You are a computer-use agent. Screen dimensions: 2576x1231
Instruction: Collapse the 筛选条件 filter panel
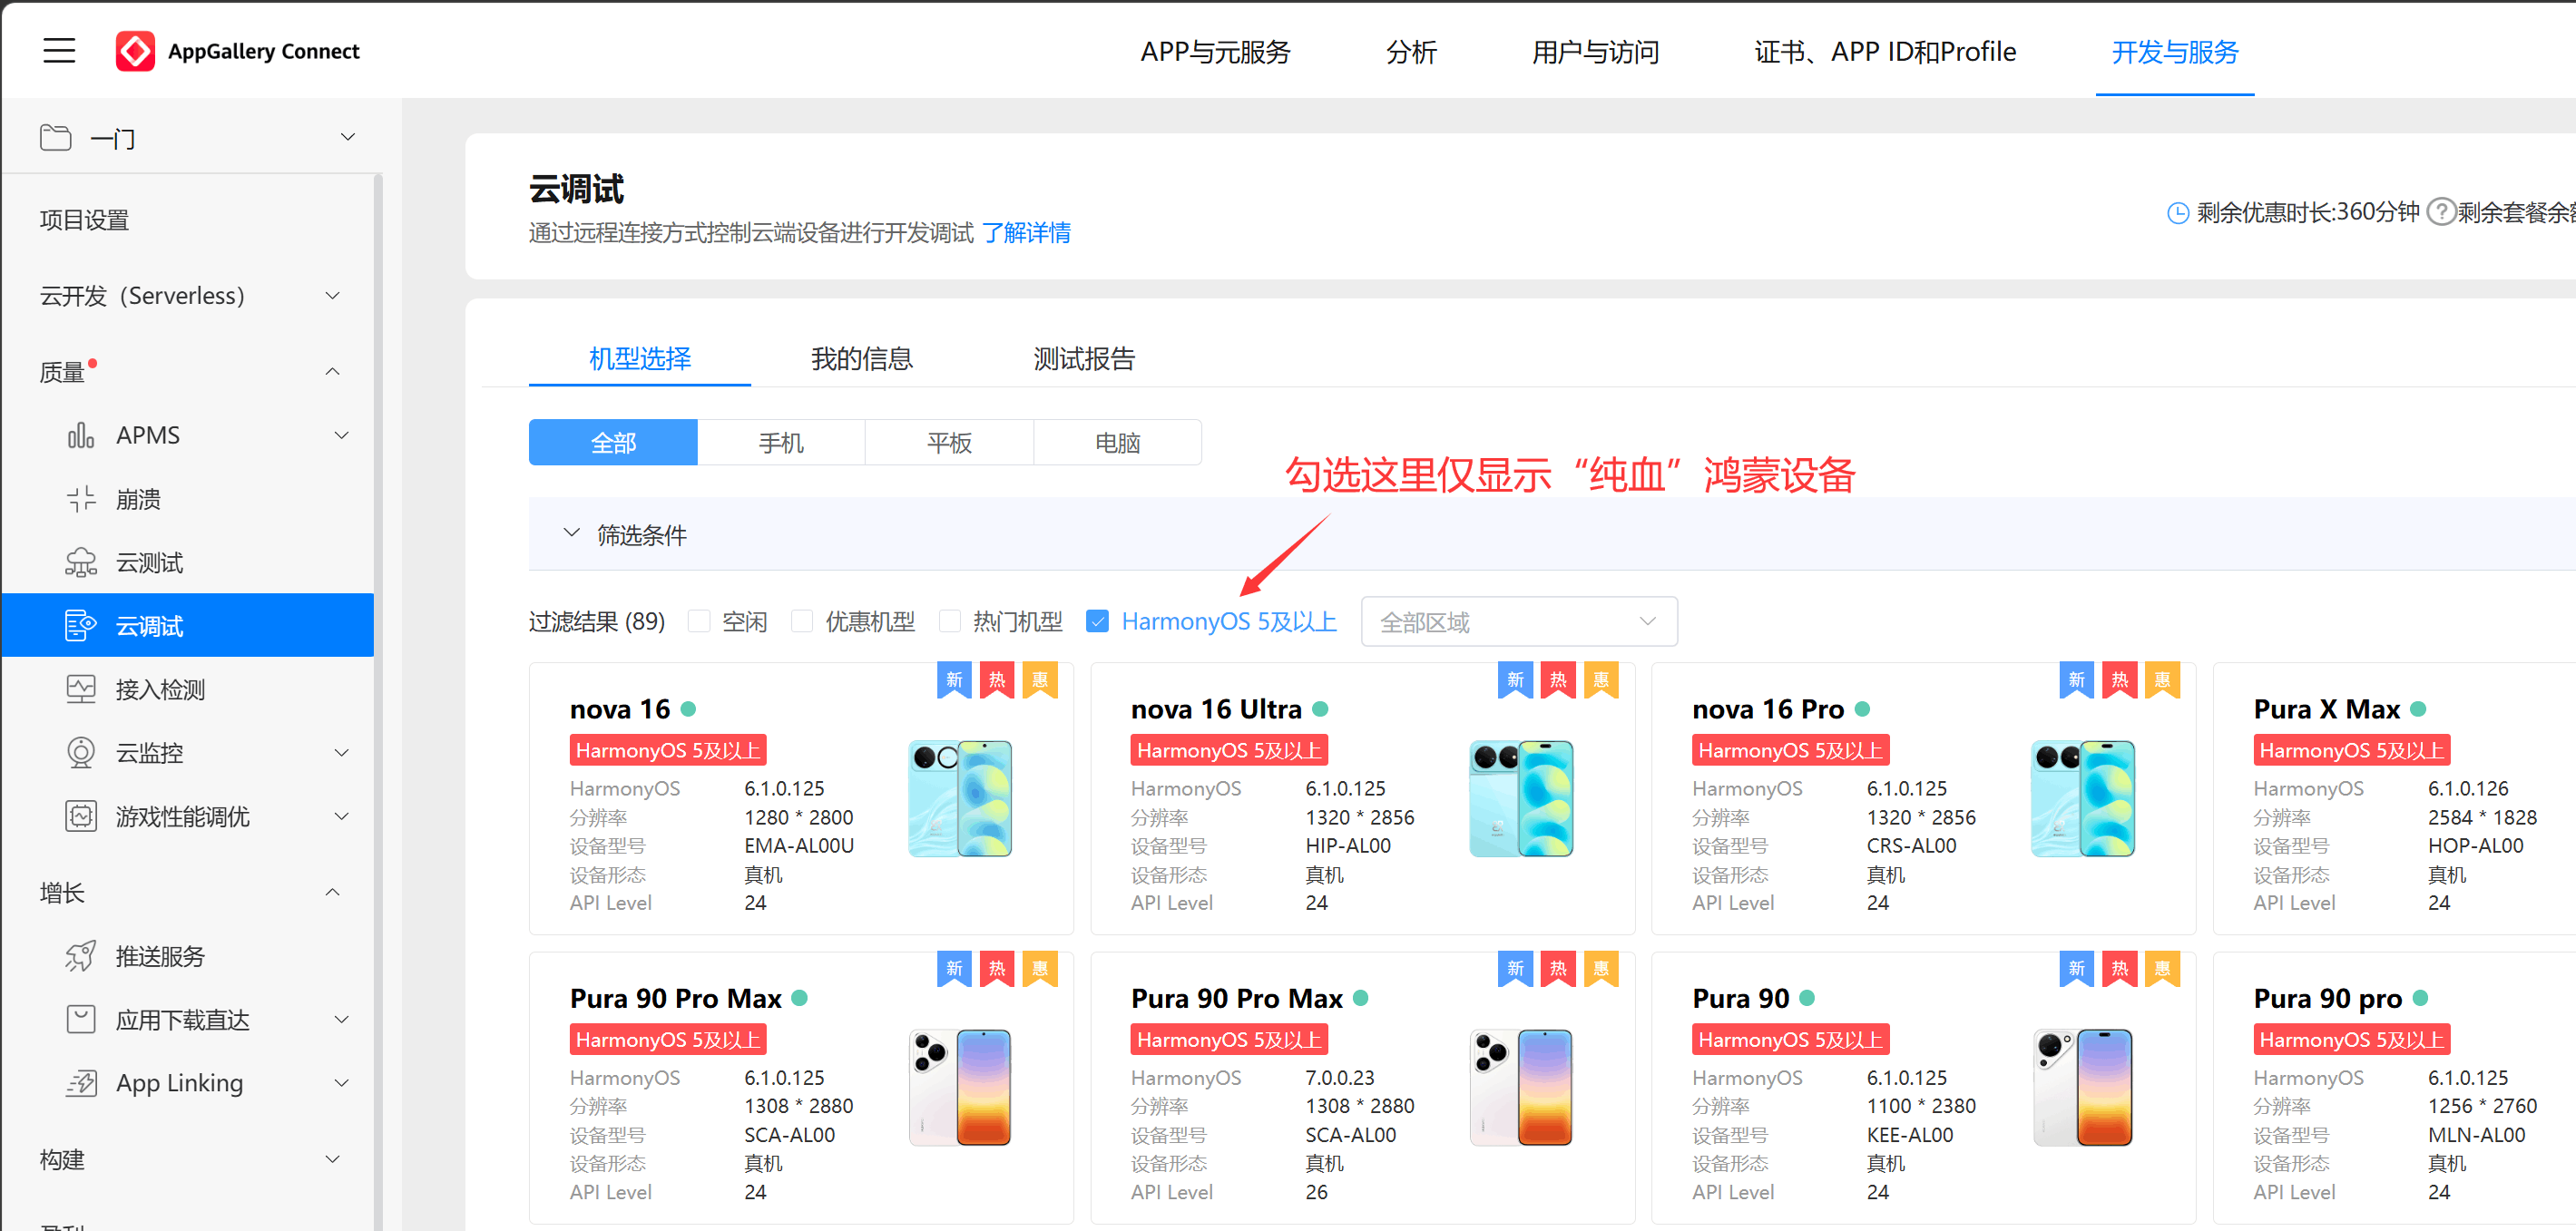click(571, 534)
